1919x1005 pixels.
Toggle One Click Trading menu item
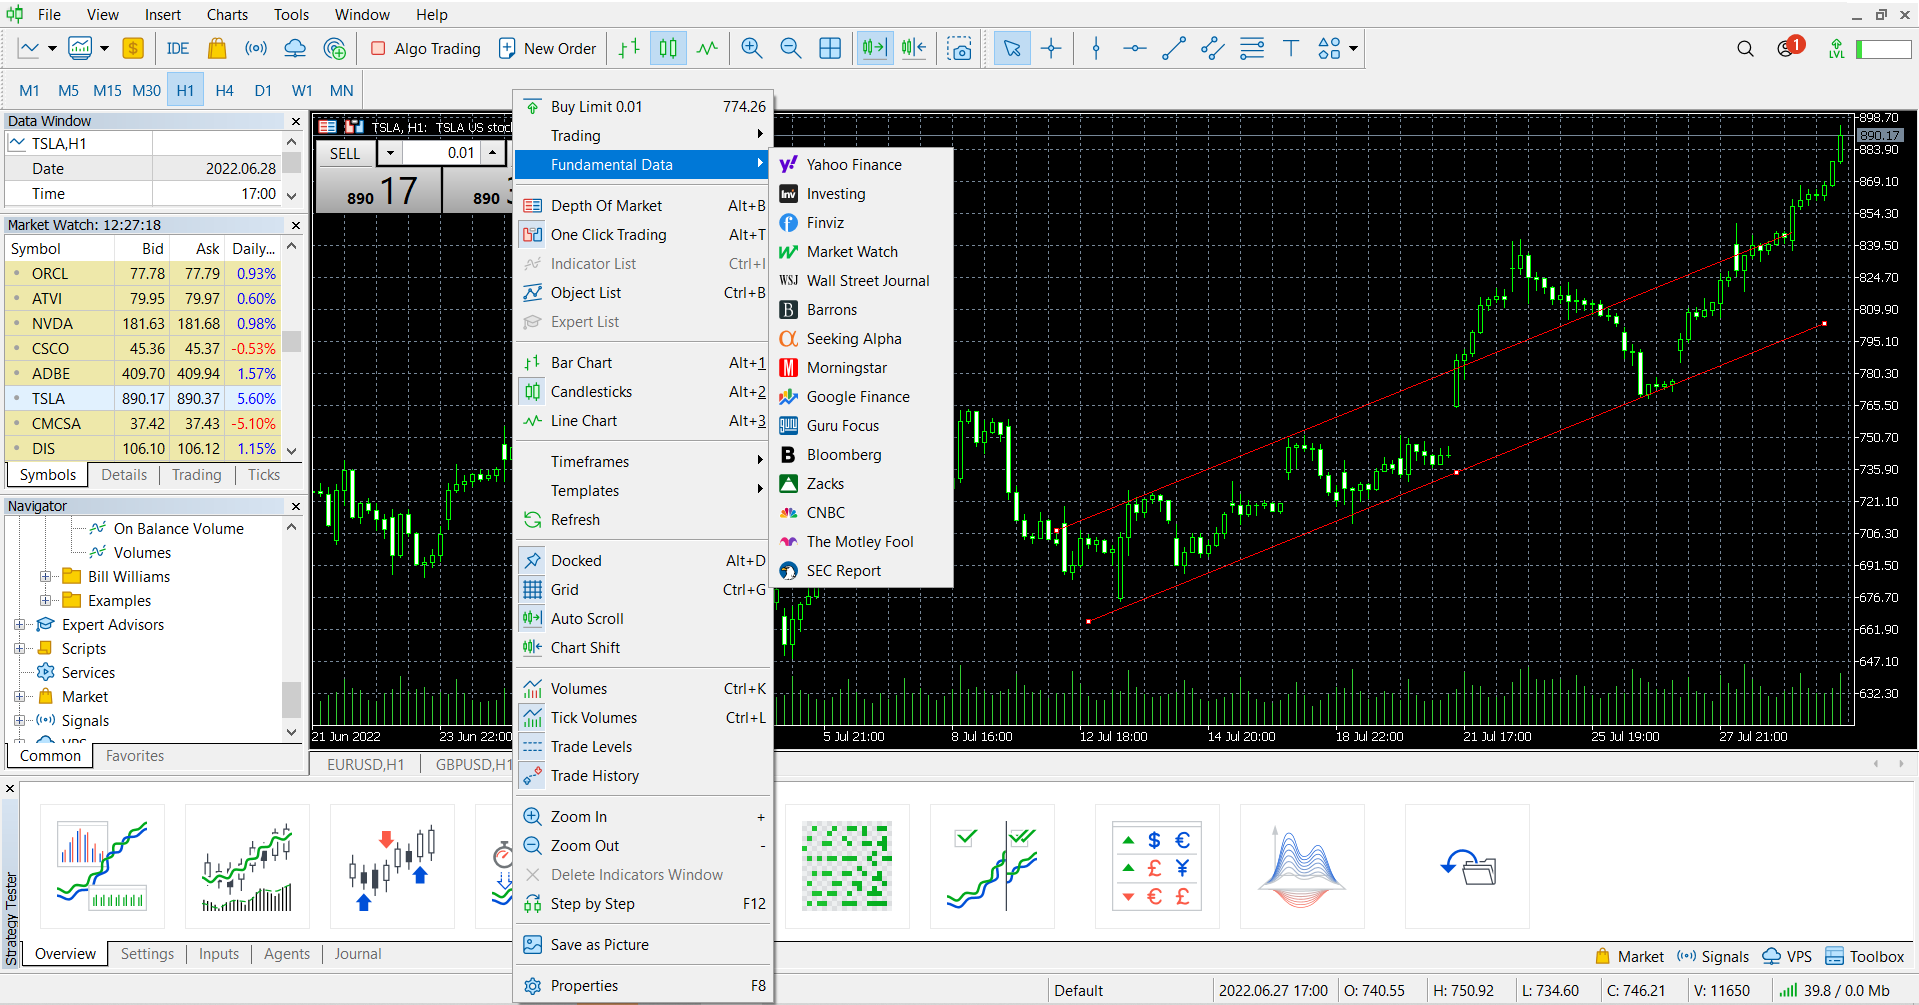pos(643,234)
